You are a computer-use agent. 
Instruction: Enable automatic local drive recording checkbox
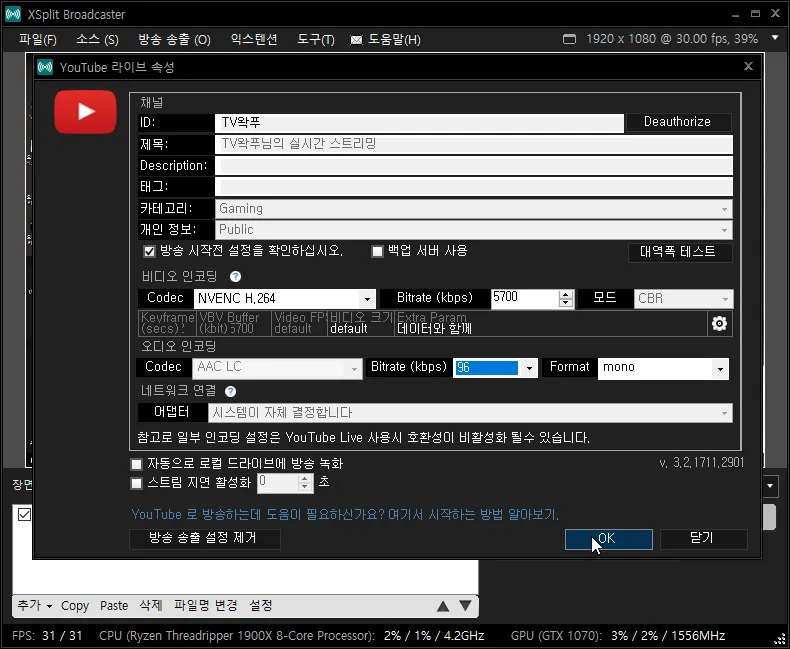tap(136, 464)
